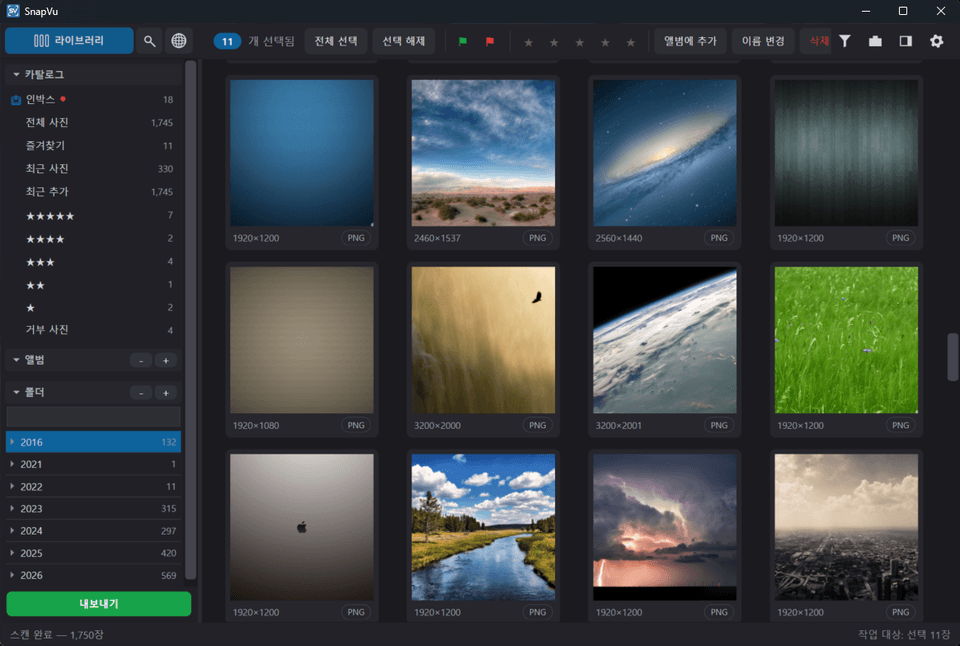The width and height of the screenshot is (960, 646).
Task: Toggle the side panel layout icon
Action: click(906, 41)
